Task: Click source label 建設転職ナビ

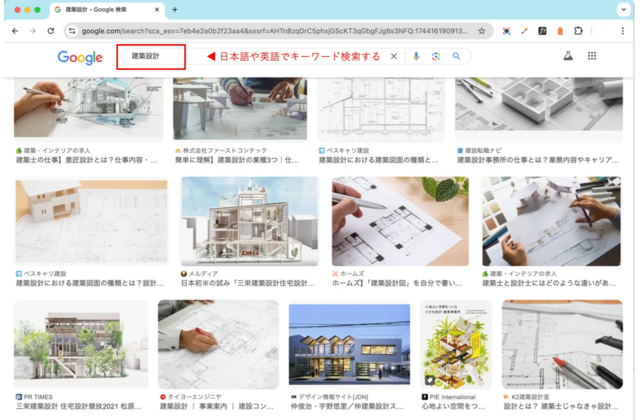Action: pos(484,151)
